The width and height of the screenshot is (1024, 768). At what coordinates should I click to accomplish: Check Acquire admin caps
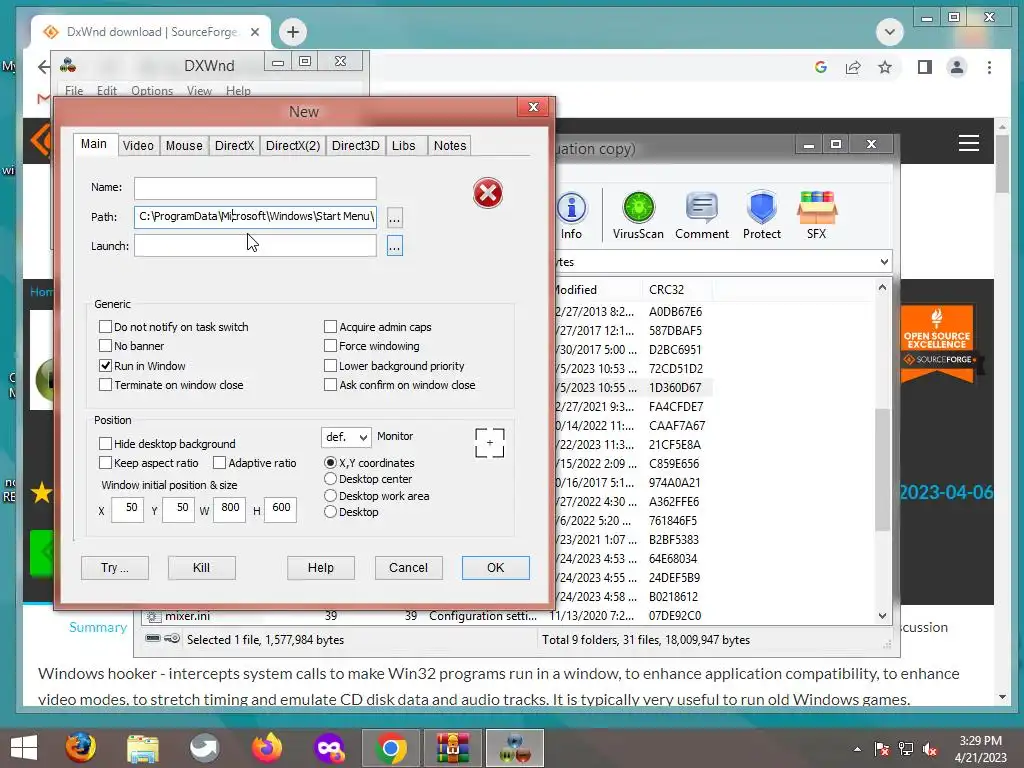click(330, 327)
